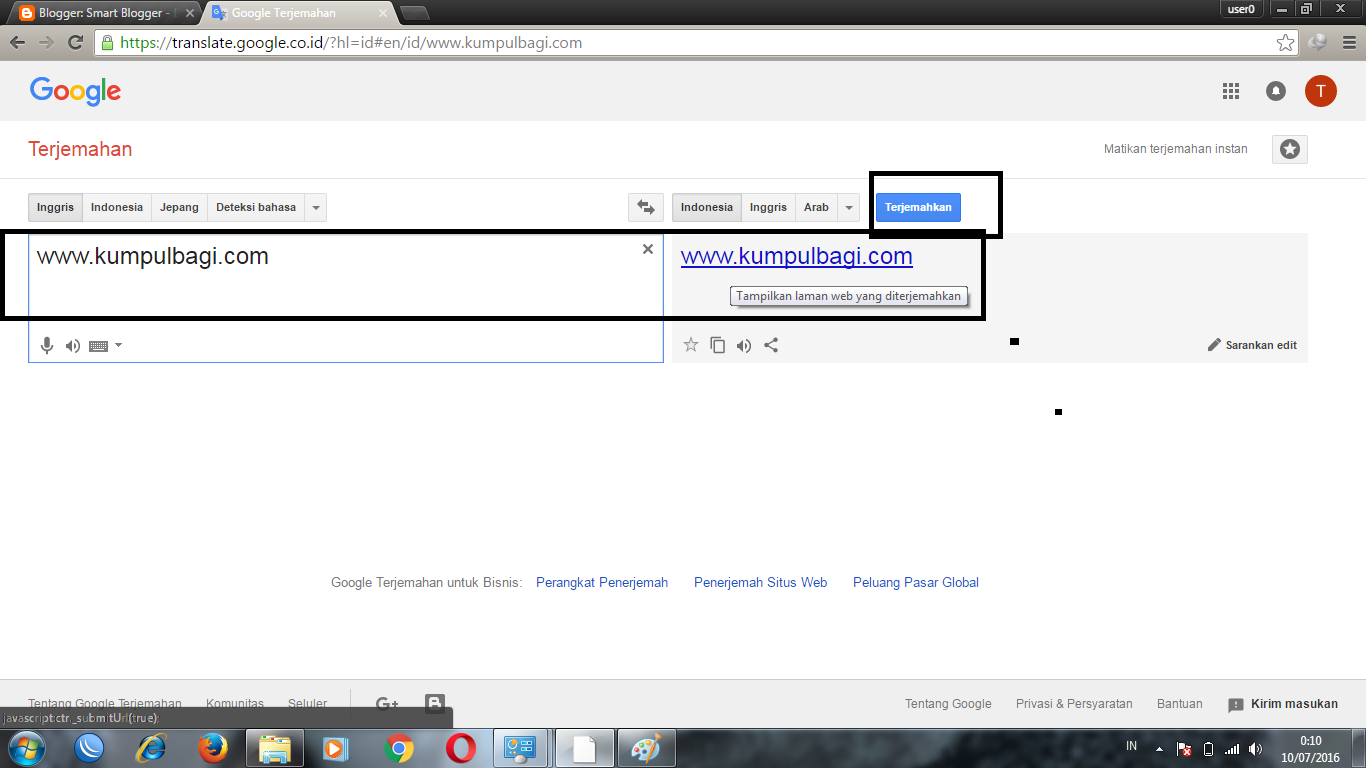This screenshot has height=768, width=1366.
Task: Click the browser forward arrow
Action: pos(46,43)
